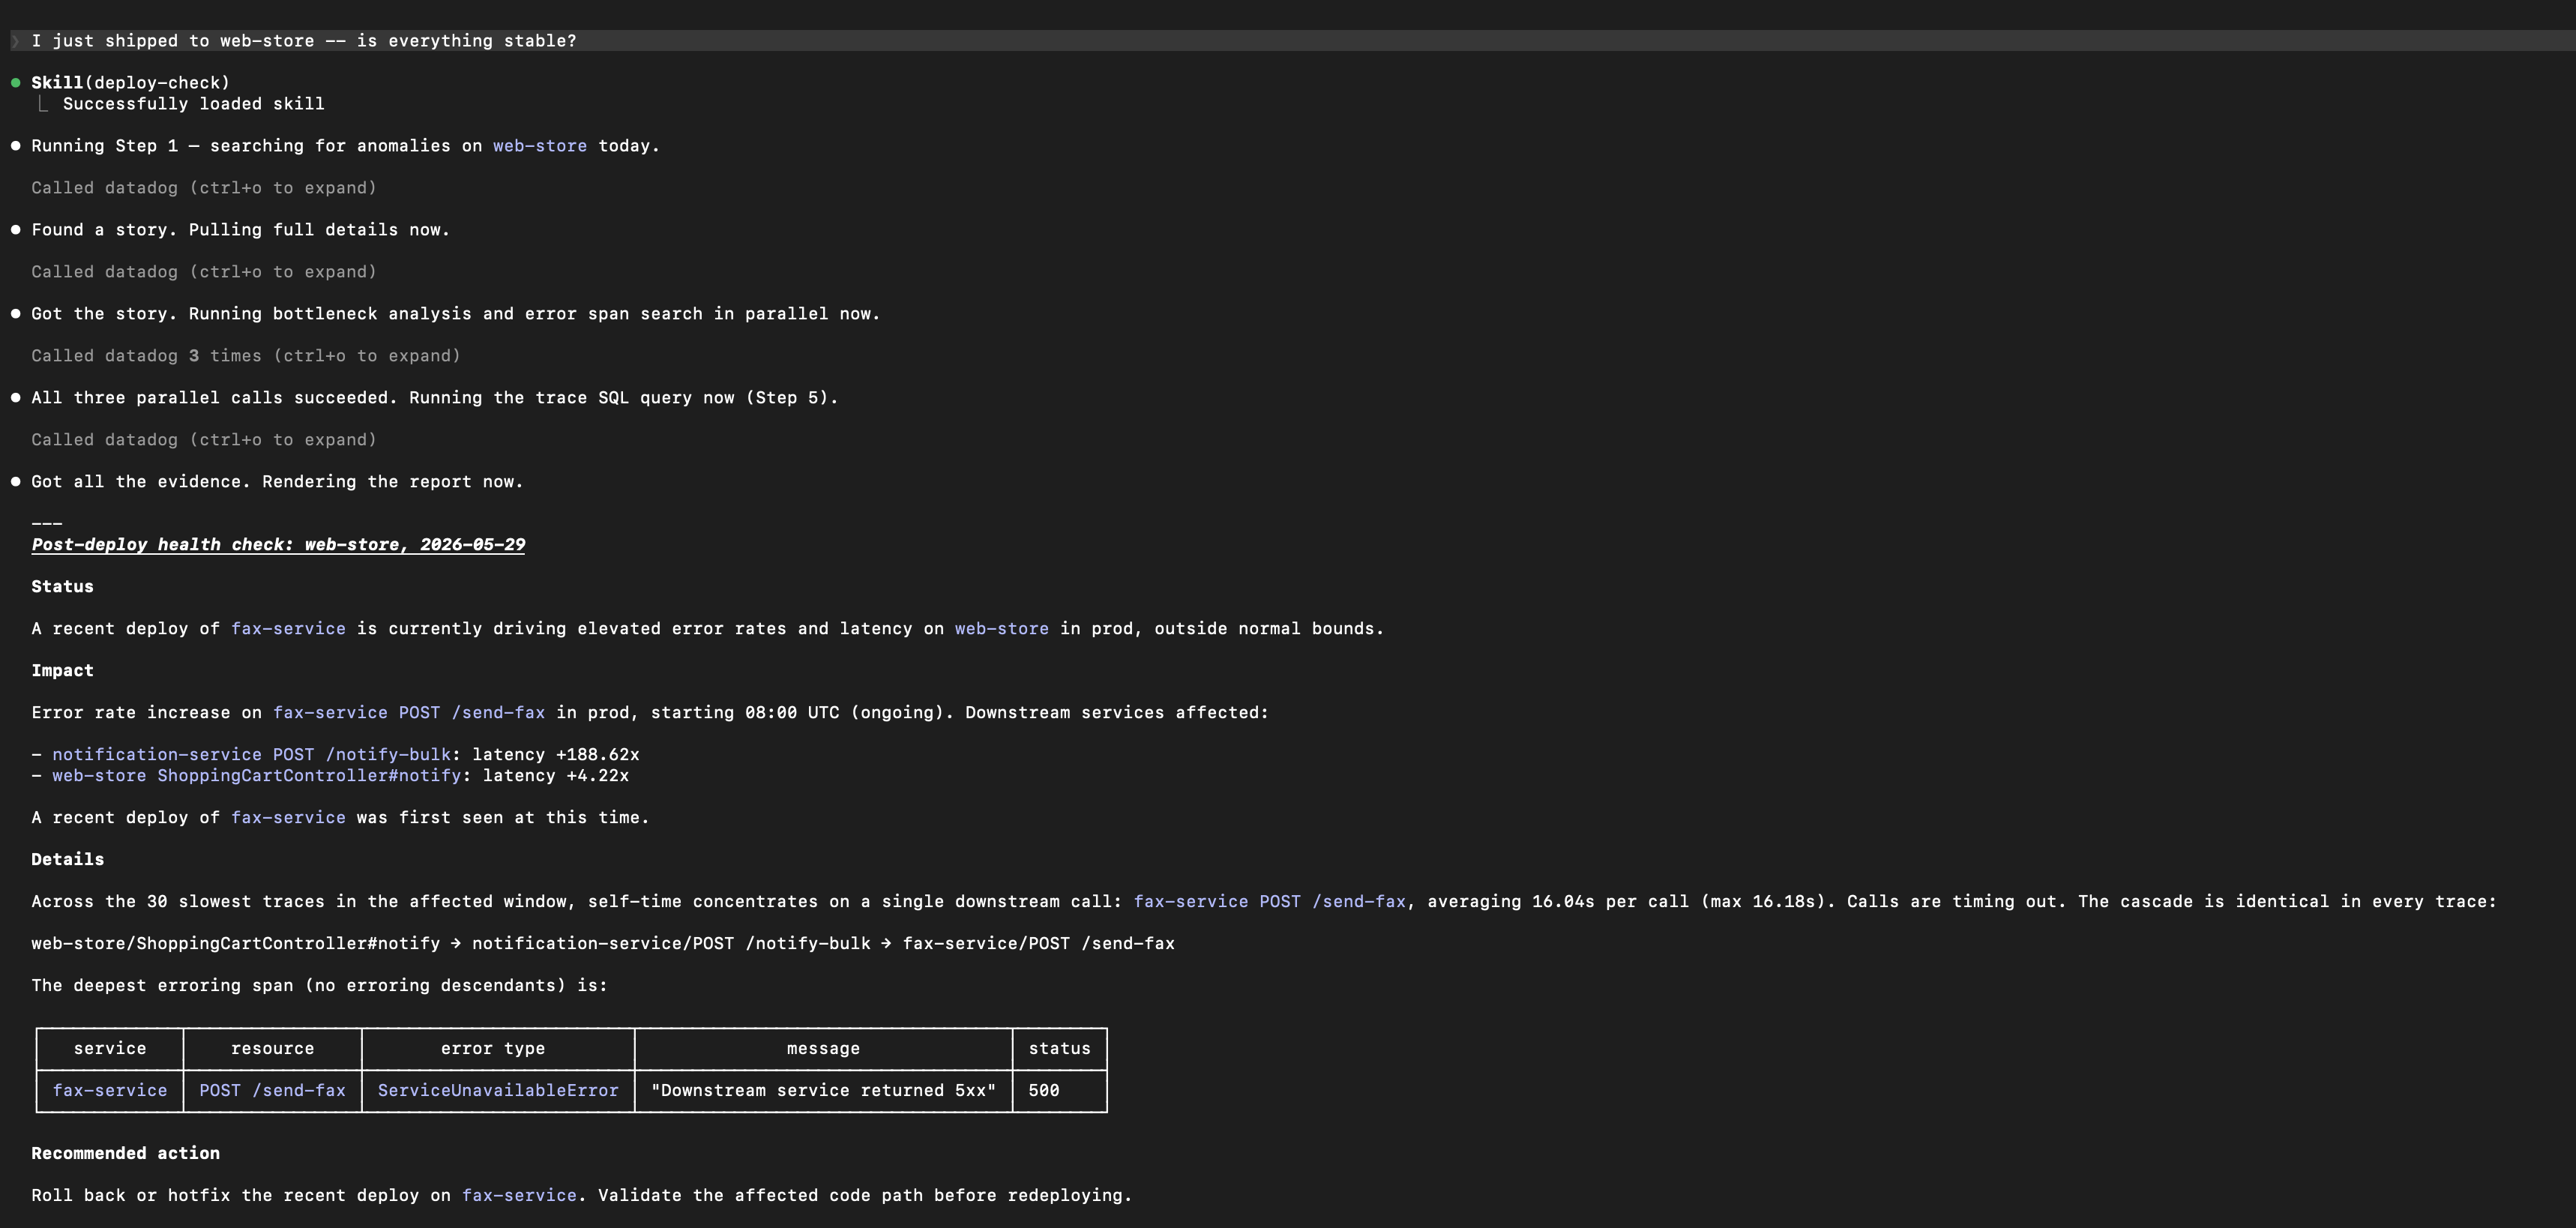The image size is (2576, 1228).
Task: Click 'notification-service POST /notify-bulk' bullet
Action: (x=251, y=755)
